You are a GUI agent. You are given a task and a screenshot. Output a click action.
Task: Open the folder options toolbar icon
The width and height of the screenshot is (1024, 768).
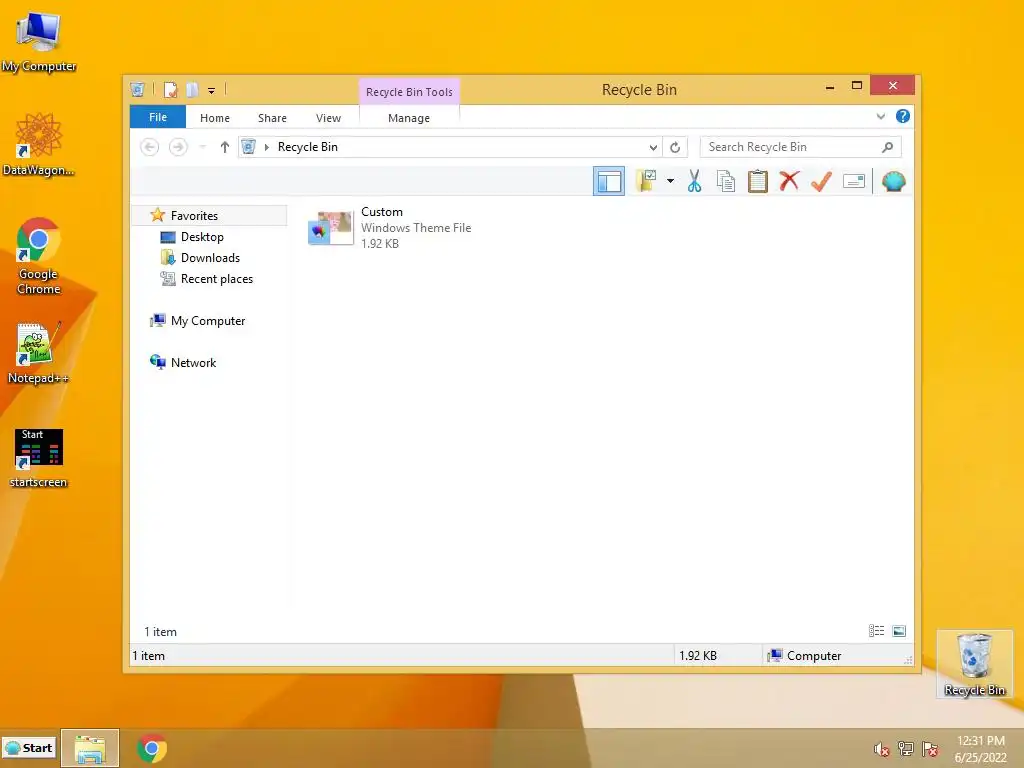click(x=646, y=181)
